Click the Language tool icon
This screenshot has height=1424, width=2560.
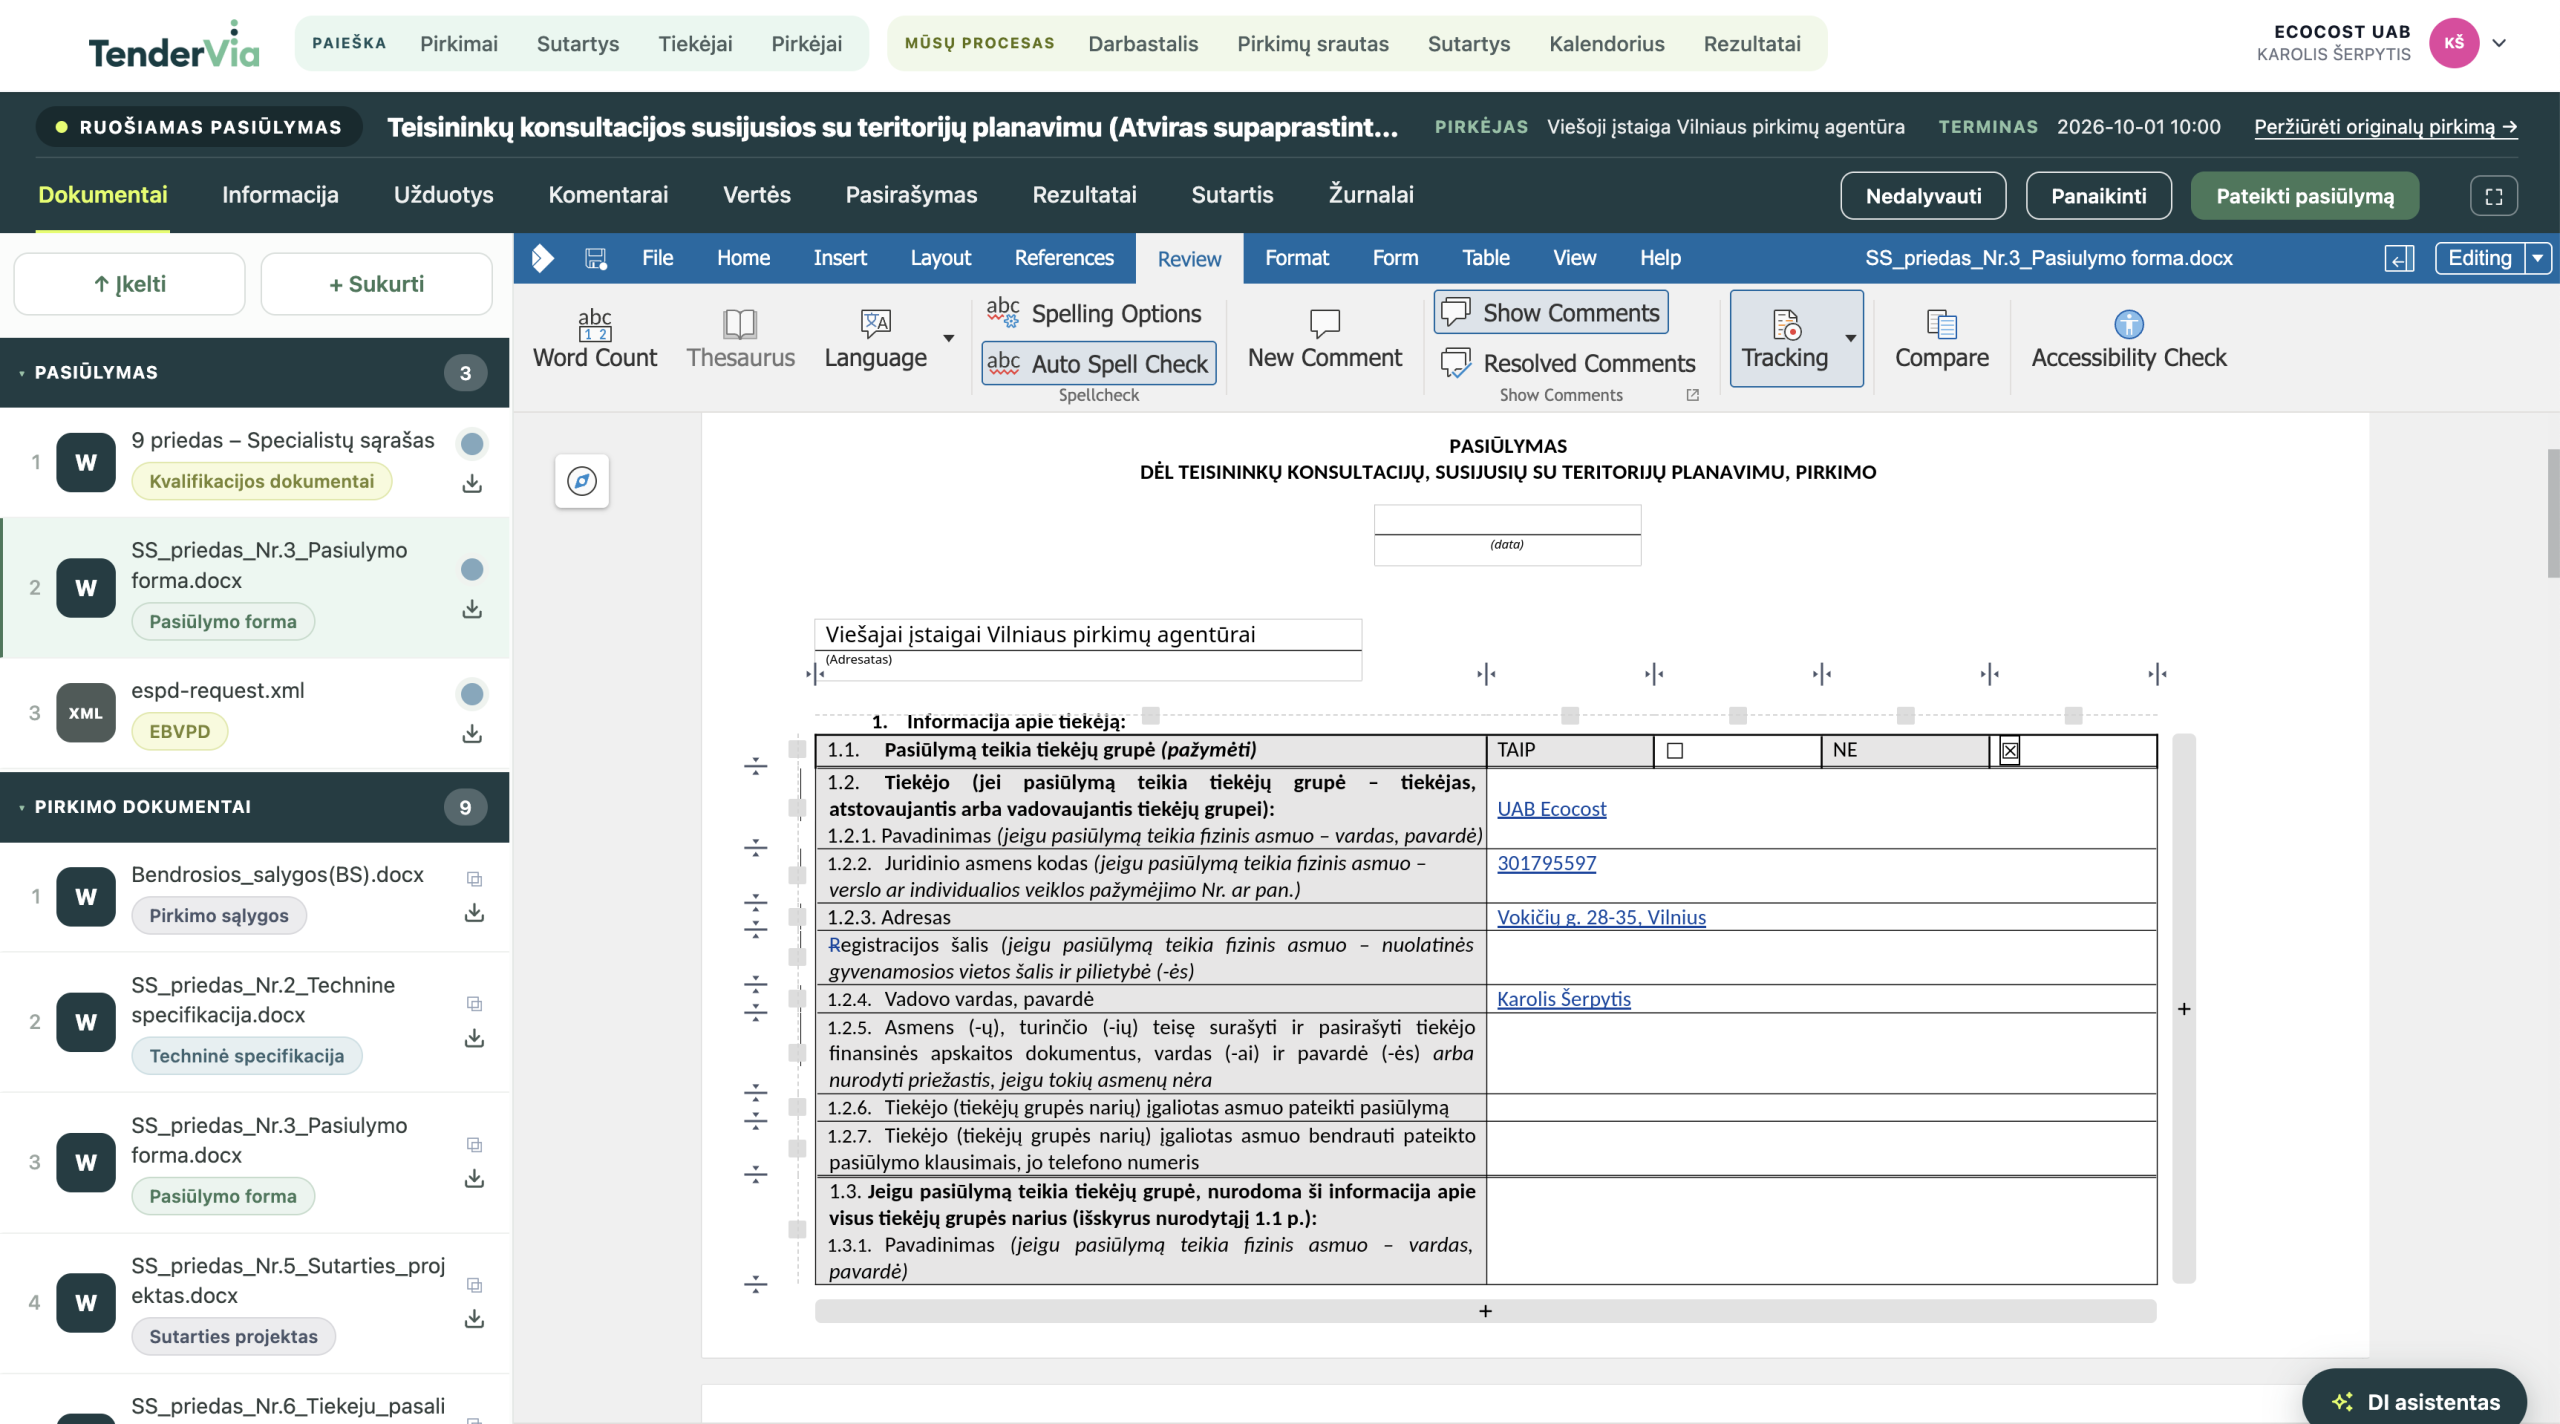tap(875, 324)
